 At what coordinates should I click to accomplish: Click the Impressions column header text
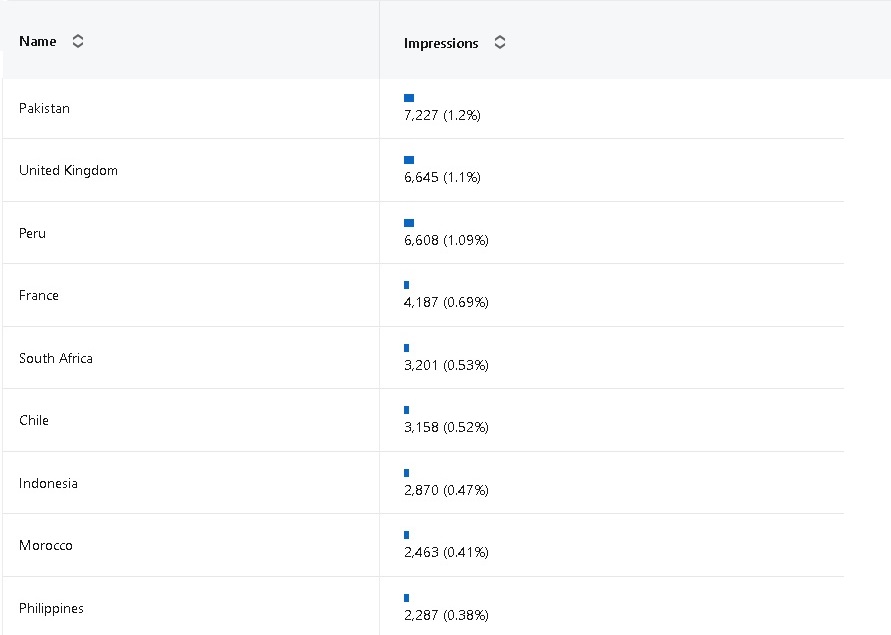441,43
